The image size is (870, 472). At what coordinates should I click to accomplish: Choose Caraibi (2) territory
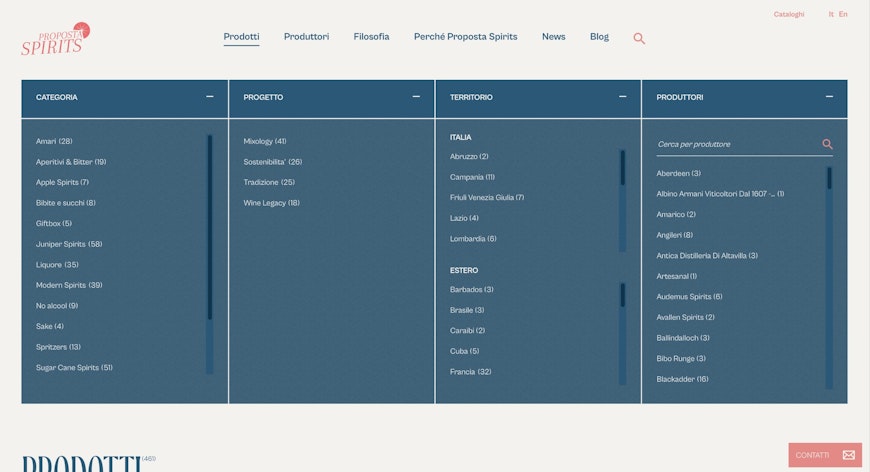tap(467, 331)
